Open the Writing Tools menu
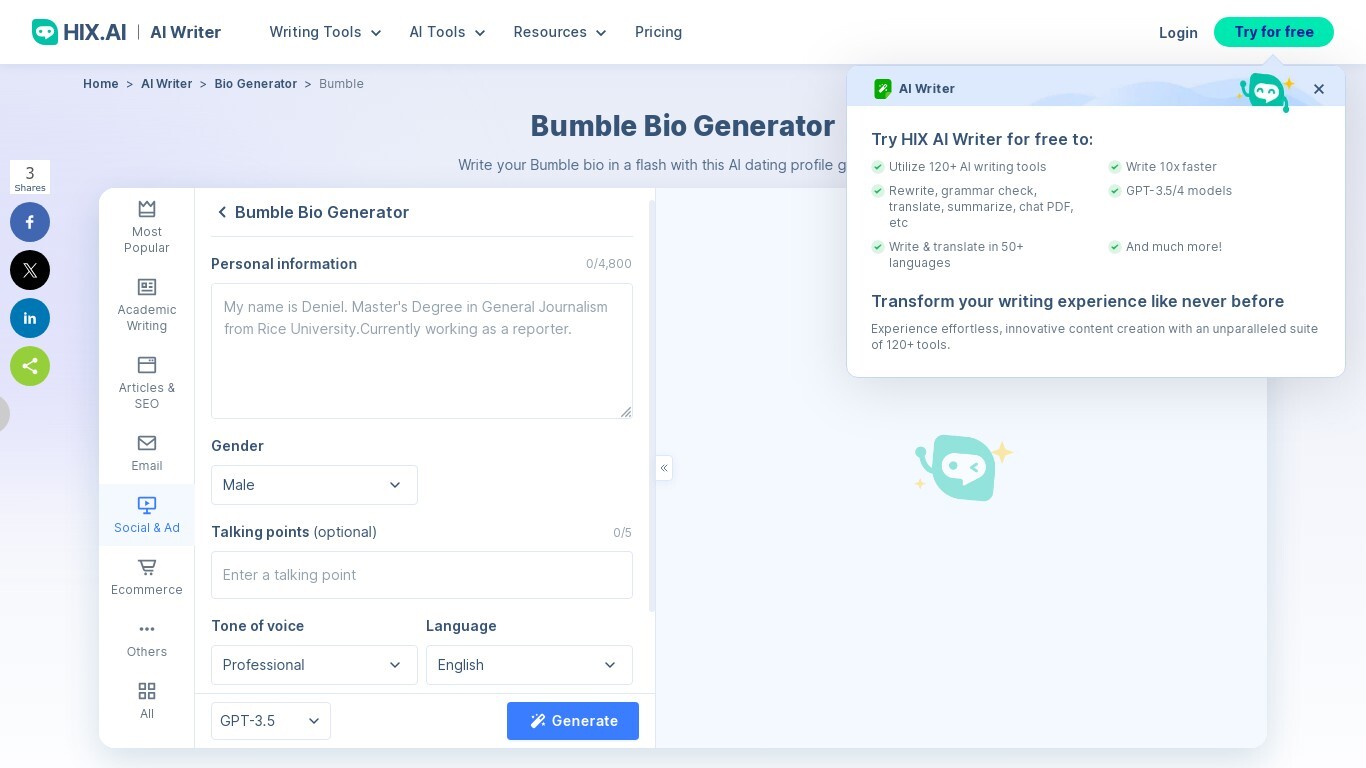 325,32
